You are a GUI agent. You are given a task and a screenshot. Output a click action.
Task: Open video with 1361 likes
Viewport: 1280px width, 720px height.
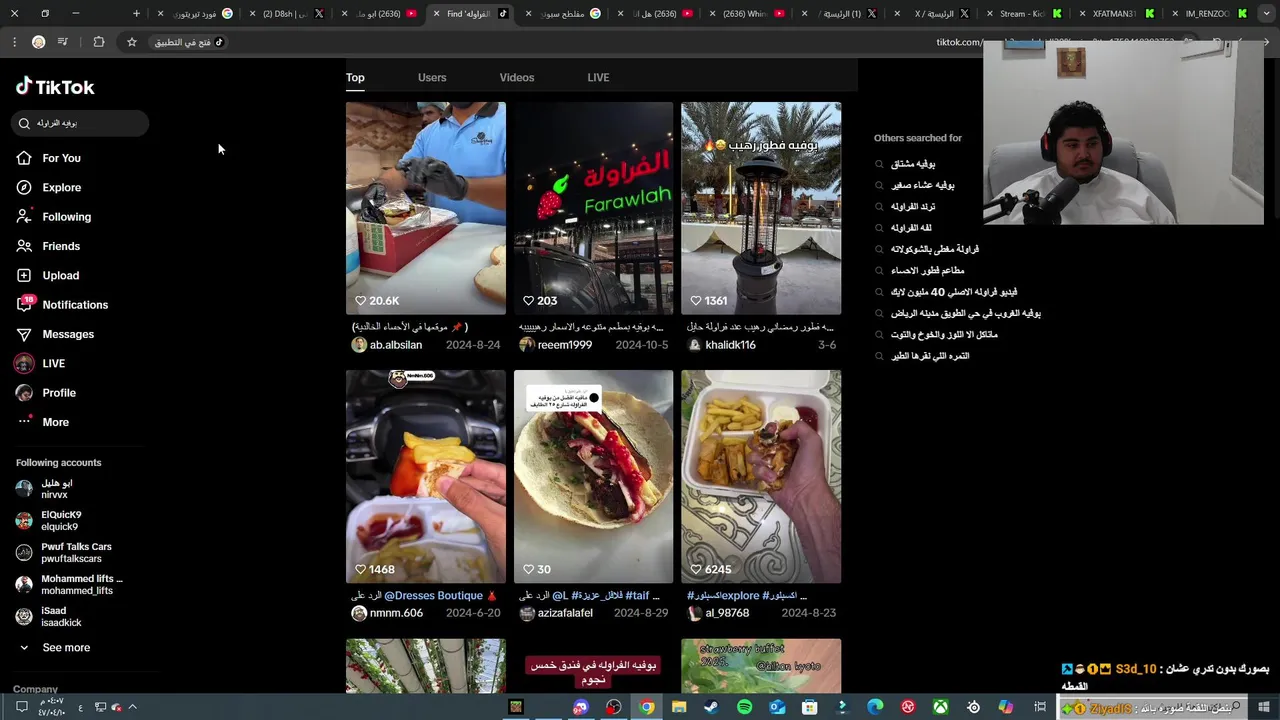click(761, 208)
